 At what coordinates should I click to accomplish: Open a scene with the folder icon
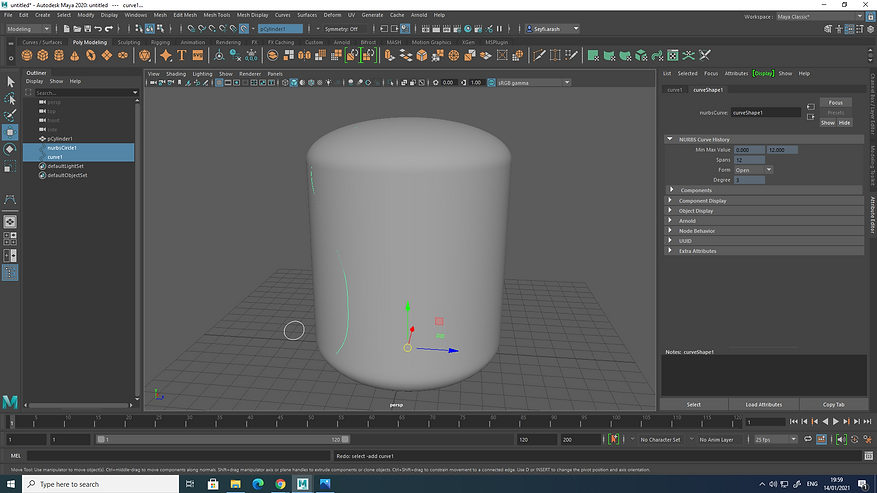pos(77,29)
